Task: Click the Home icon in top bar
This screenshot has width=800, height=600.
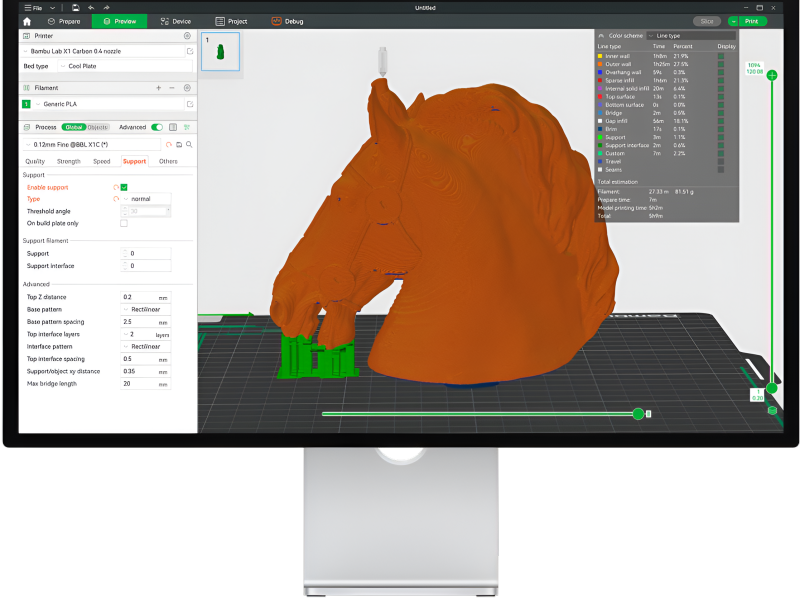Action: [27, 21]
